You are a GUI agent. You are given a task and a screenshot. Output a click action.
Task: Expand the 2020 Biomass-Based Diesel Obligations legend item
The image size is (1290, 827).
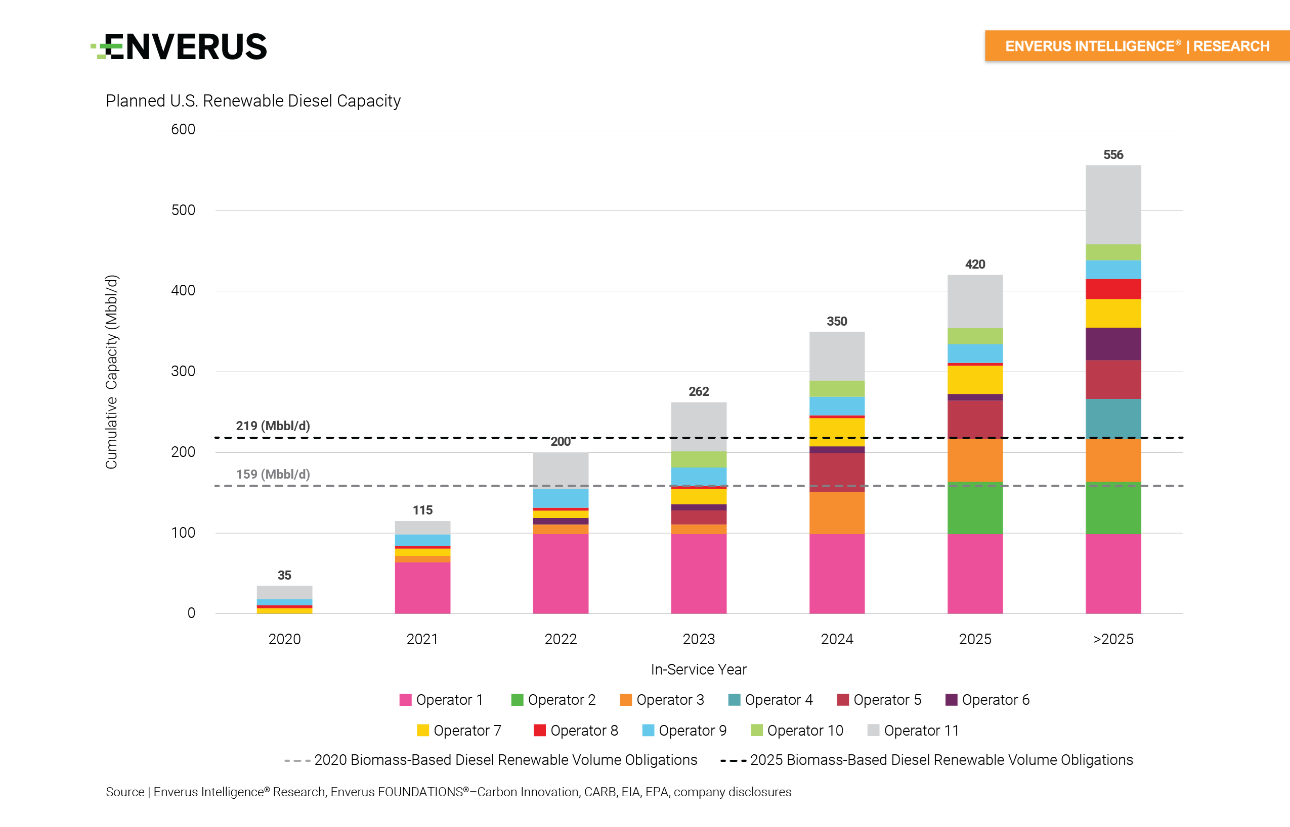pos(490,760)
